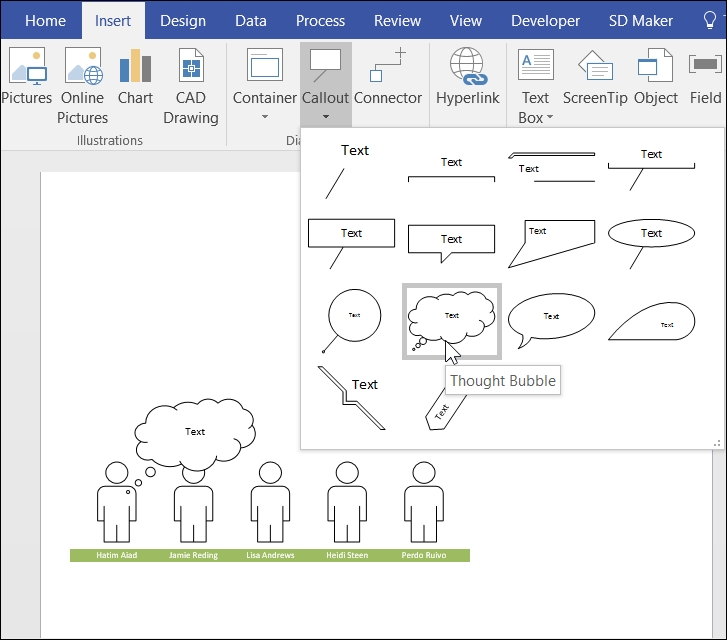
Task: Select the Insert tab
Action: pos(113,21)
